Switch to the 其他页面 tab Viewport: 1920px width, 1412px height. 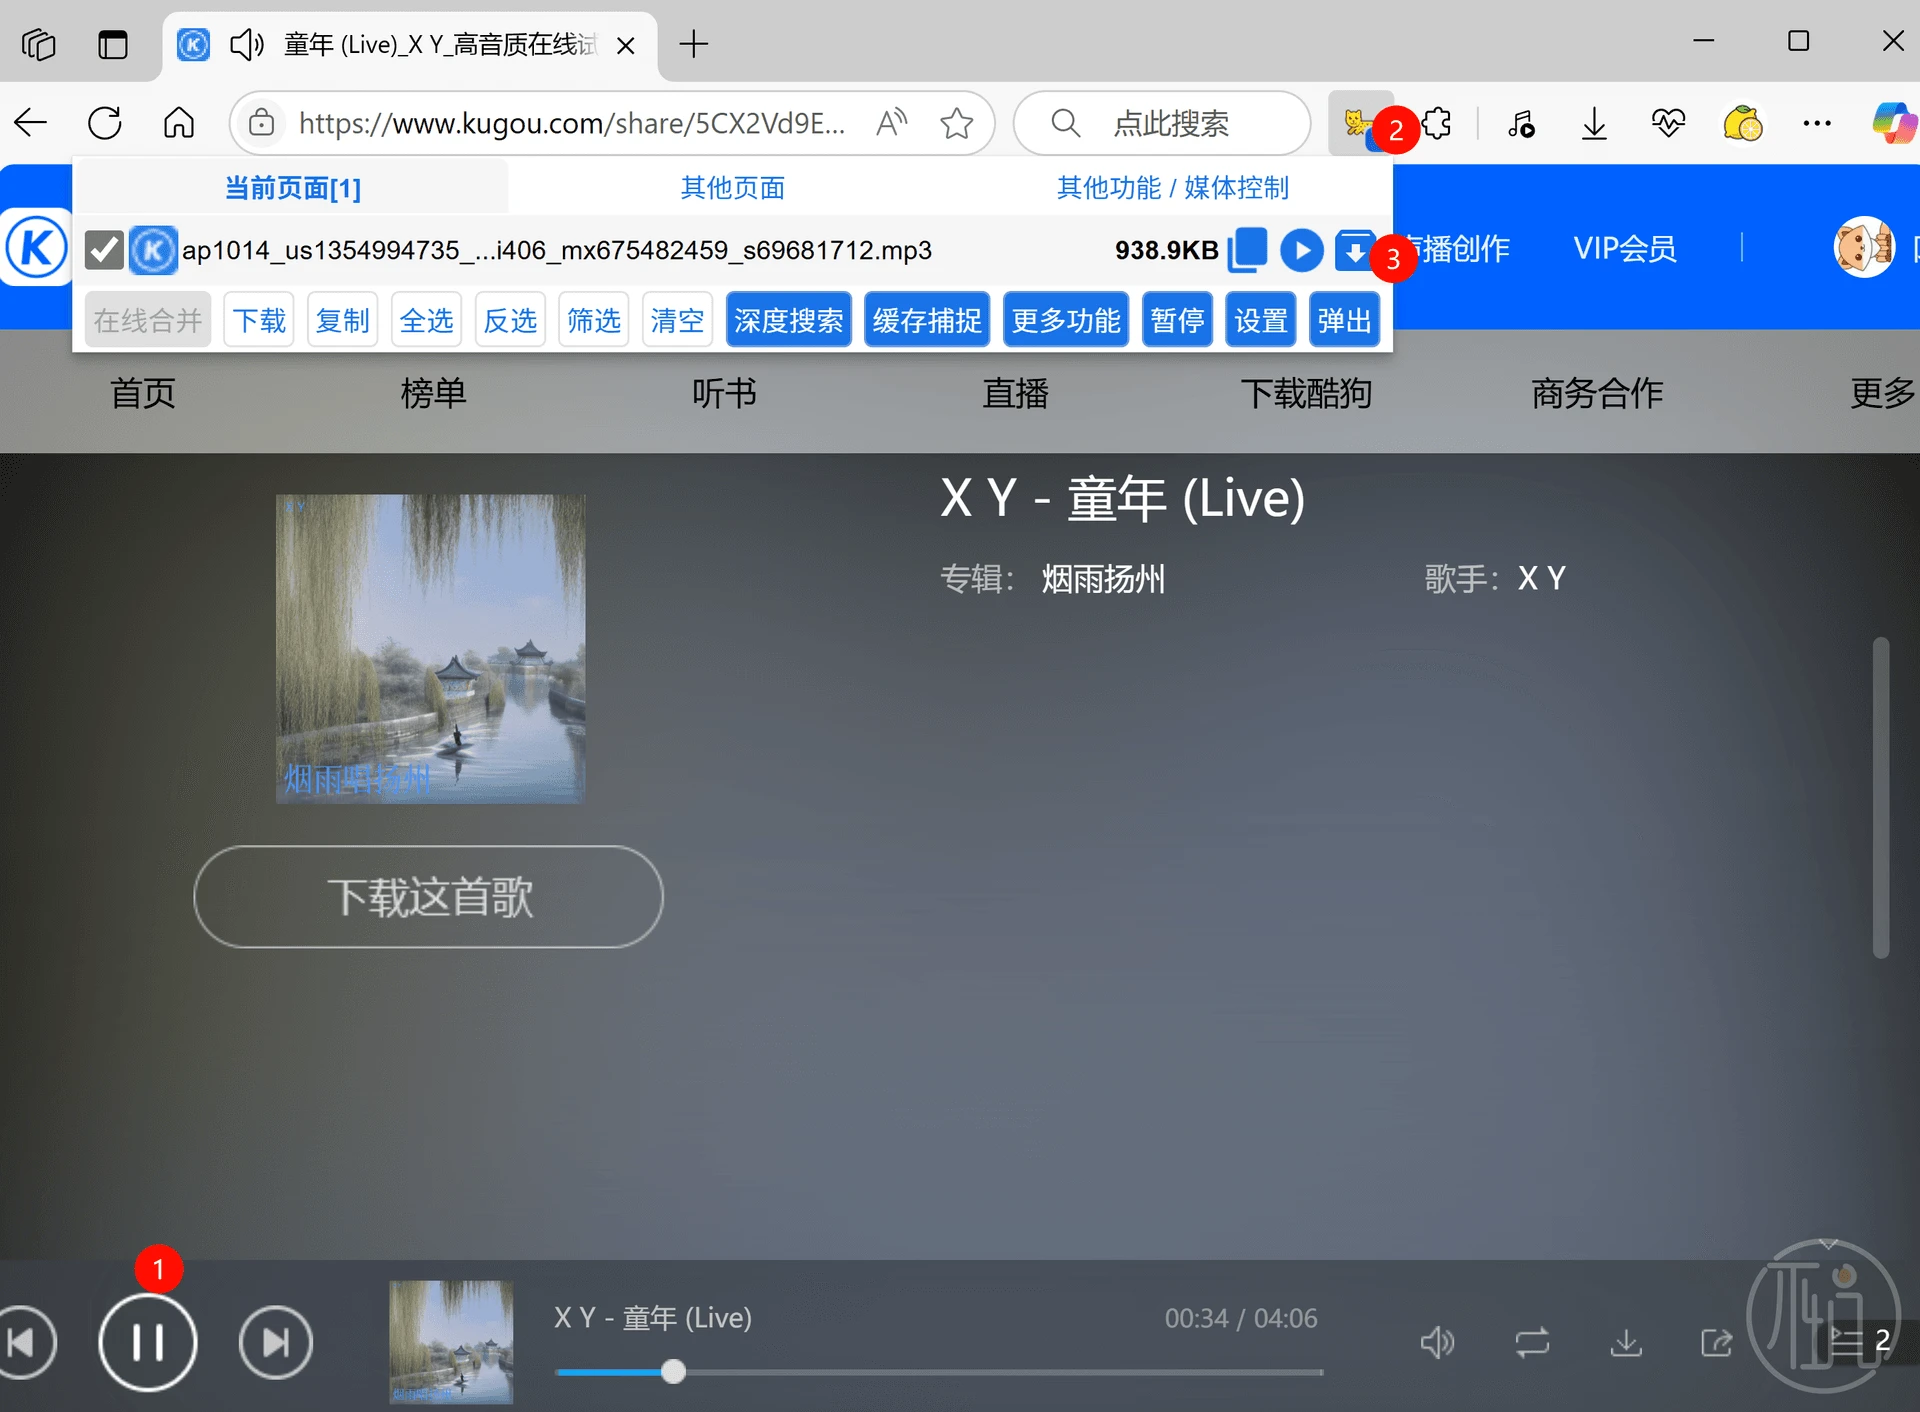coord(732,188)
